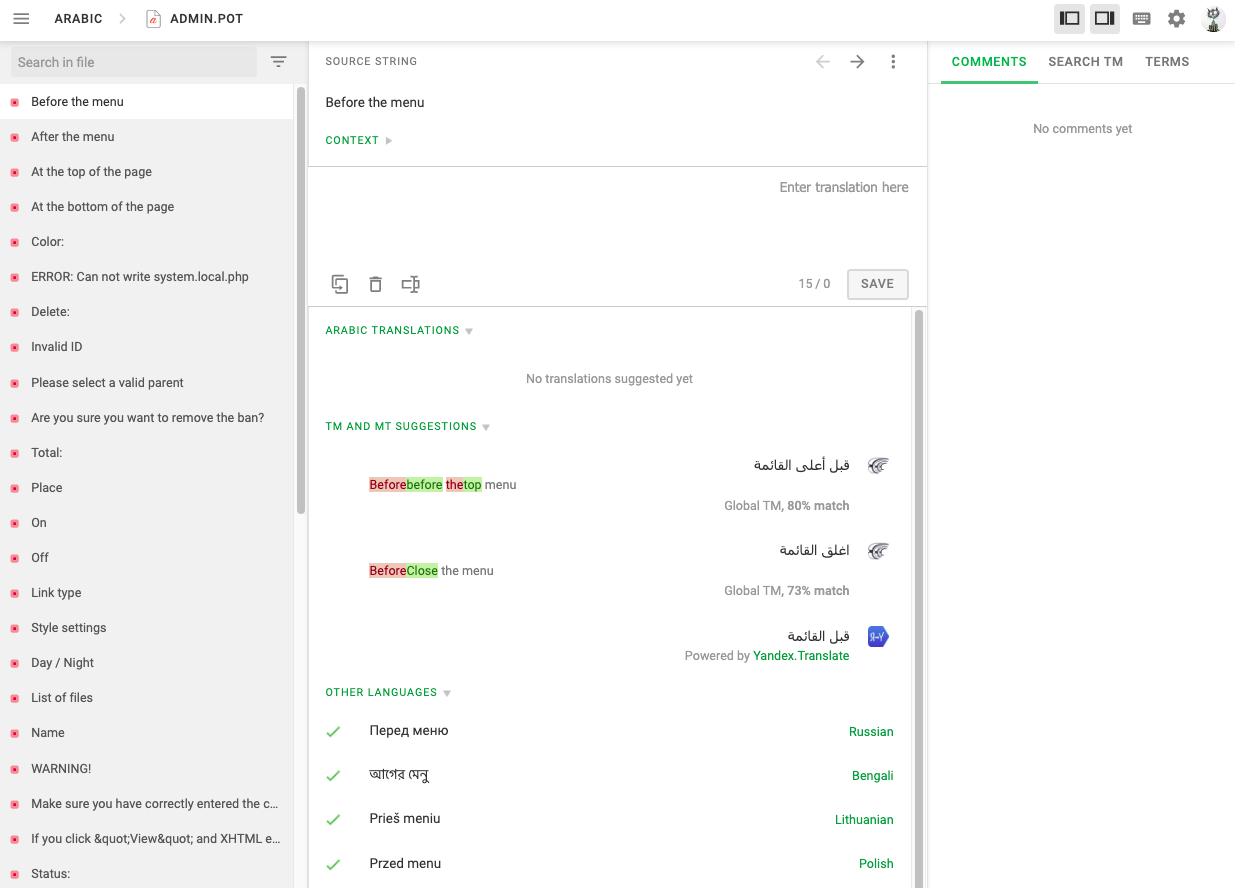Image resolution: width=1235 pixels, height=888 pixels.
Task: Go to previous string arrow
Action: coord(823,62)
